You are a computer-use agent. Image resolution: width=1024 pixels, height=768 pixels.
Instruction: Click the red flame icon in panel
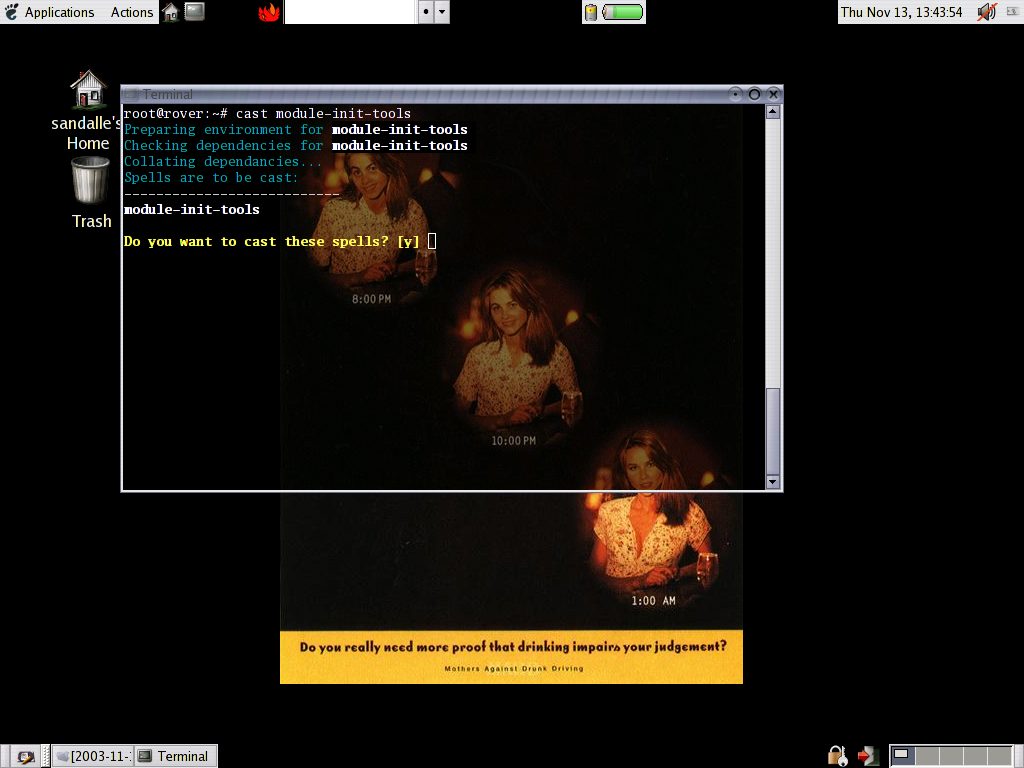[x=269, y=12]
